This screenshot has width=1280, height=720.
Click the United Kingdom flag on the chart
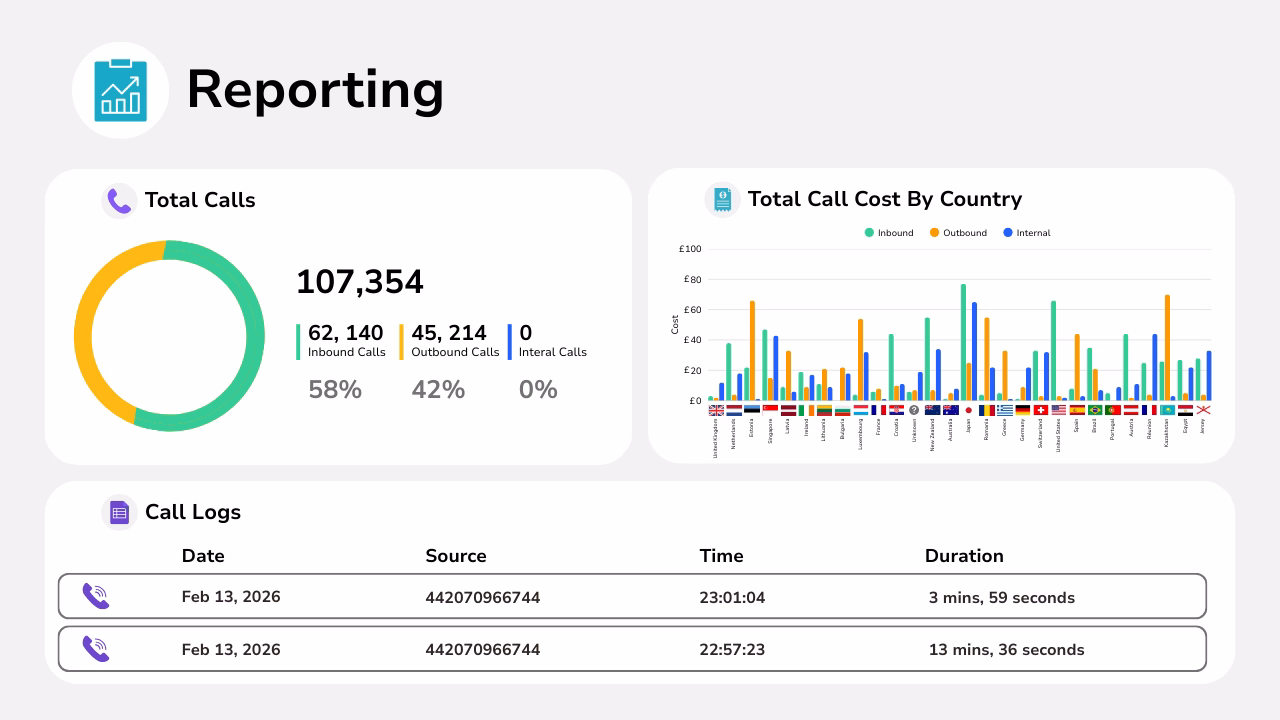coord(716,410)
